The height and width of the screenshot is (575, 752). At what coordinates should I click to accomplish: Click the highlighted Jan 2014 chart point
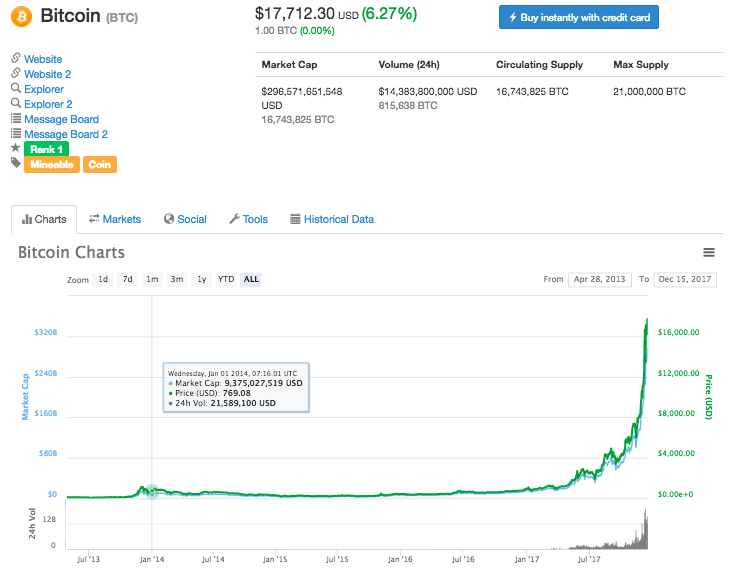[152, 491]
